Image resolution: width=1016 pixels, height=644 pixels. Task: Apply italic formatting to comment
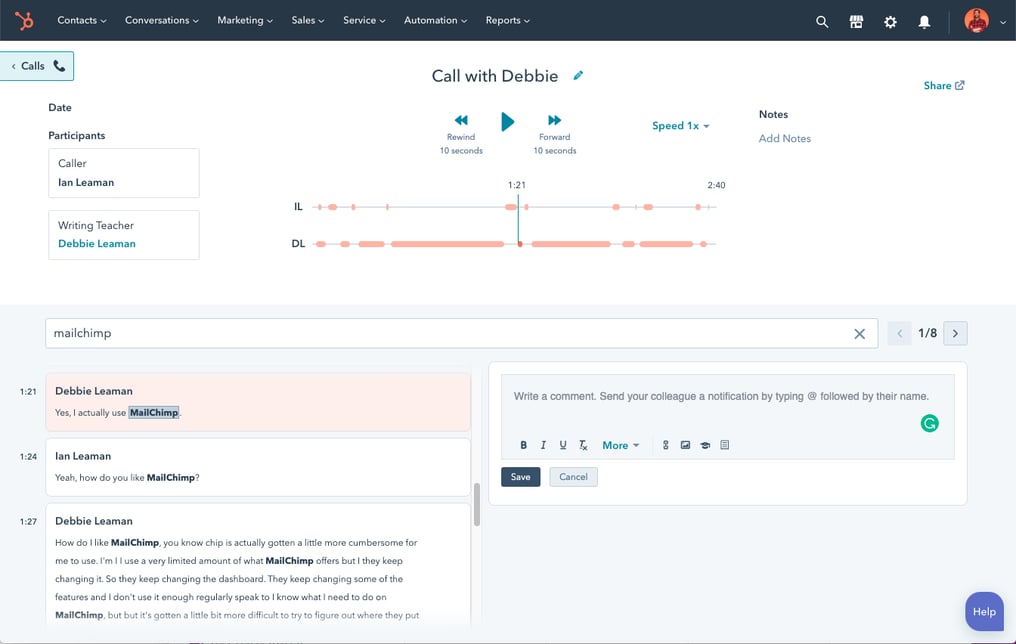[x=543, y=445]
